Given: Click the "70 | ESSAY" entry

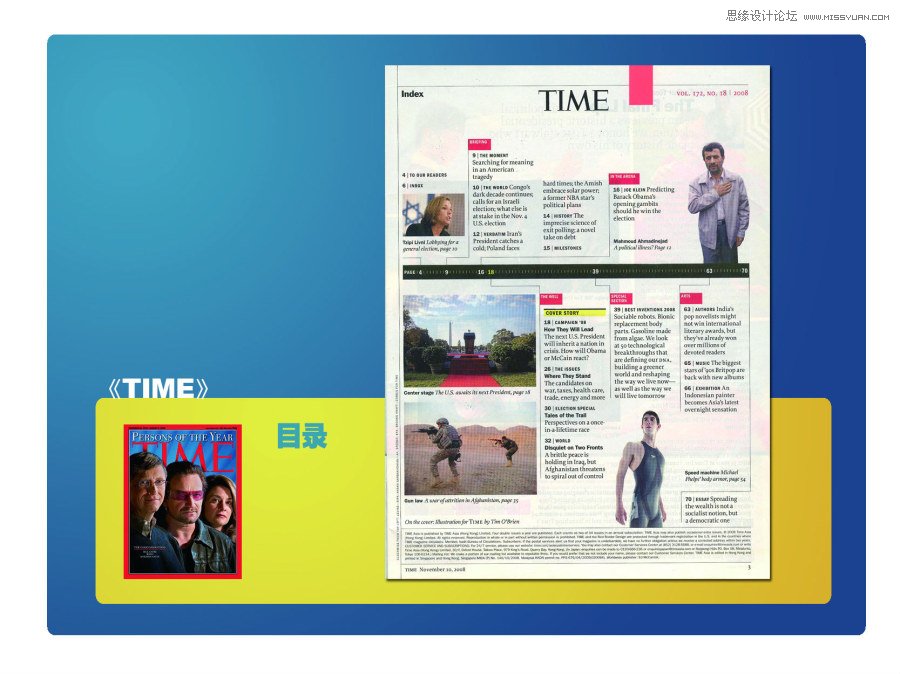Looking at the screenshot, I should click(697, 499).
